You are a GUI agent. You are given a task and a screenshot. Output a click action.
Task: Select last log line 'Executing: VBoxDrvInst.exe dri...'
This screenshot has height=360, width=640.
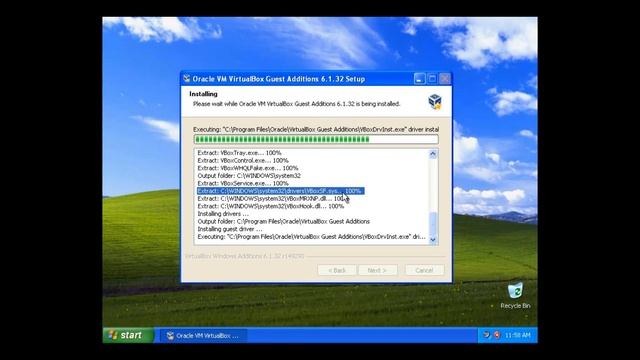pos(311,237)
